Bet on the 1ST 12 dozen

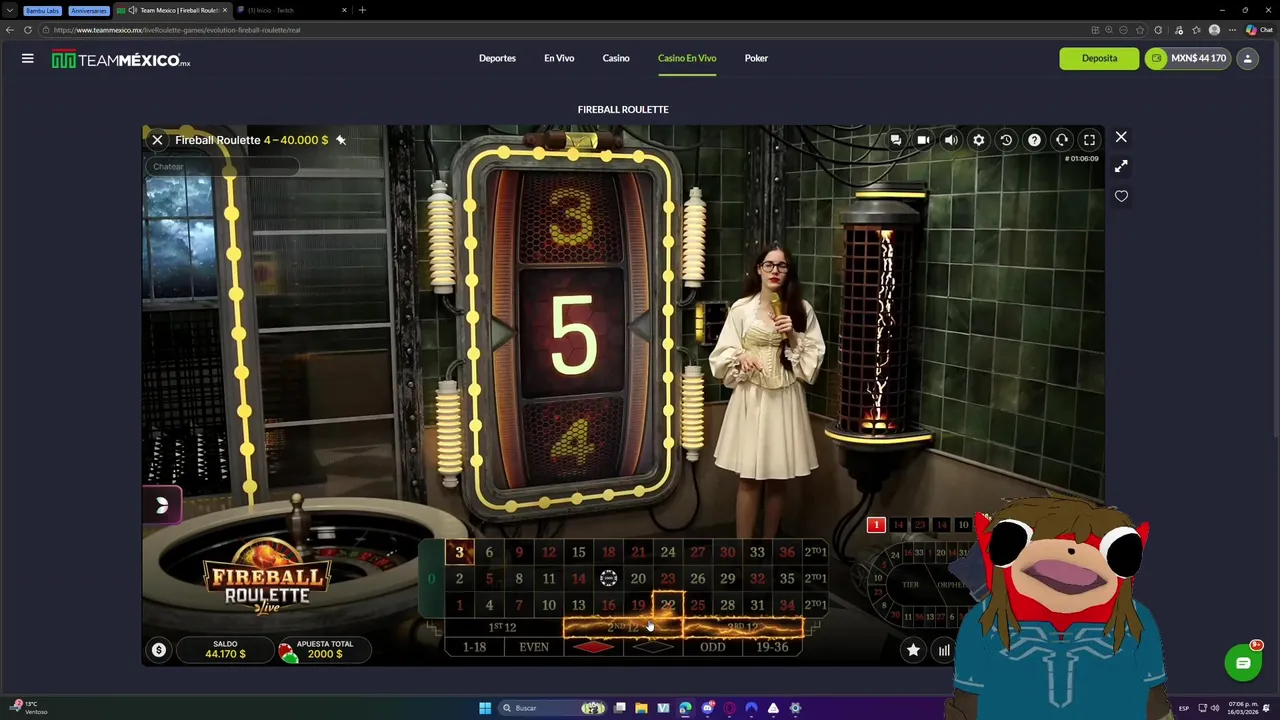[x=503, y=627]
